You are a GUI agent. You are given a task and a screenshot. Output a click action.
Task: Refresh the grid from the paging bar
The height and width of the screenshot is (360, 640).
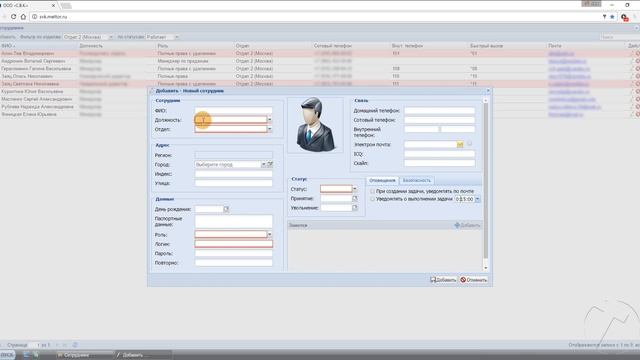pyautogui.click(x=75, y=345)
